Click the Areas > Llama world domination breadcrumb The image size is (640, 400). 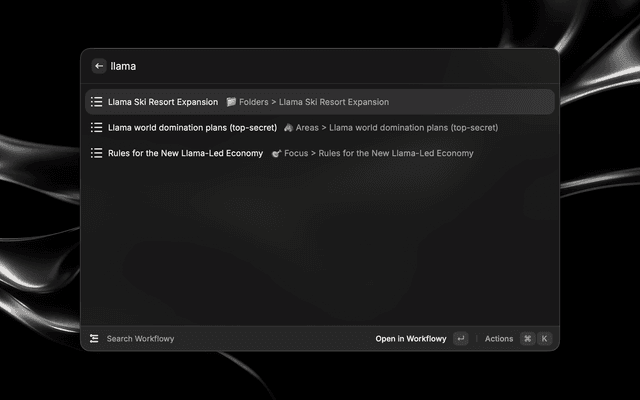coord(397,127)
